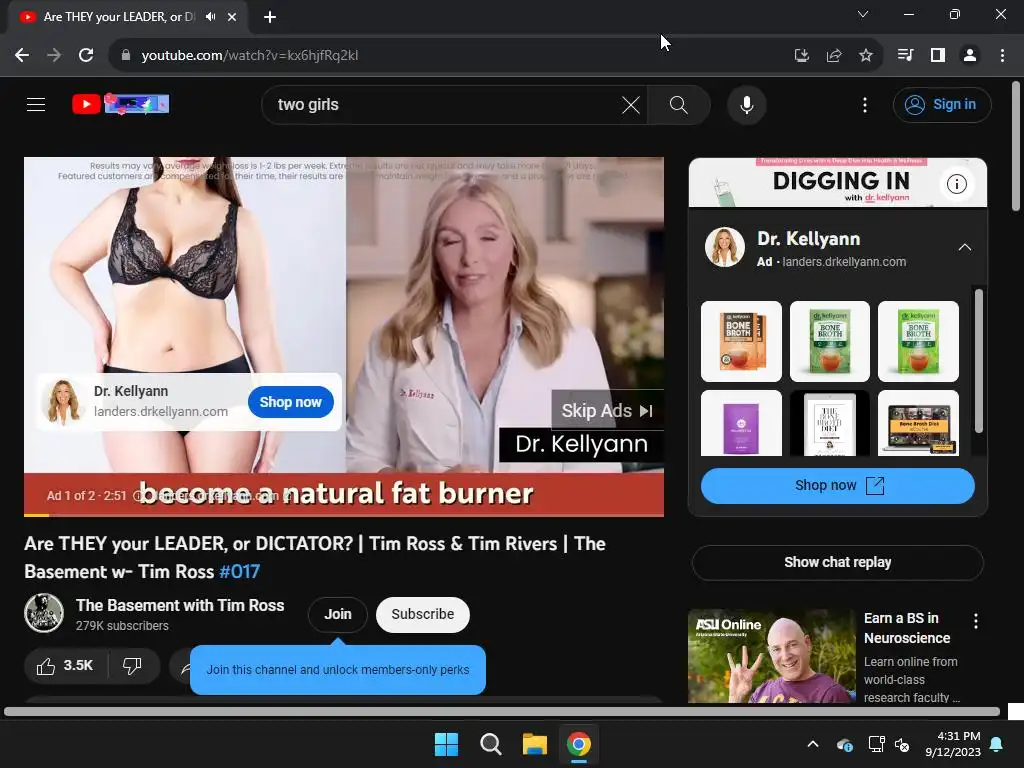Click the ad progress bar
Screen dimensions: 1024x768
(344, 515)
